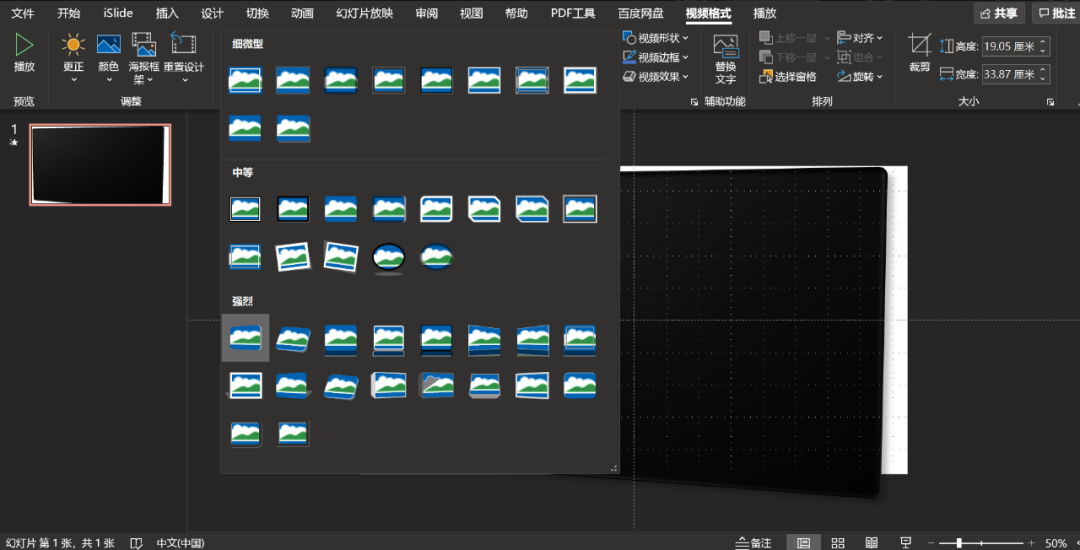Switch to the 动画 tab
The image size is (1080, 550).
point(302,13)
